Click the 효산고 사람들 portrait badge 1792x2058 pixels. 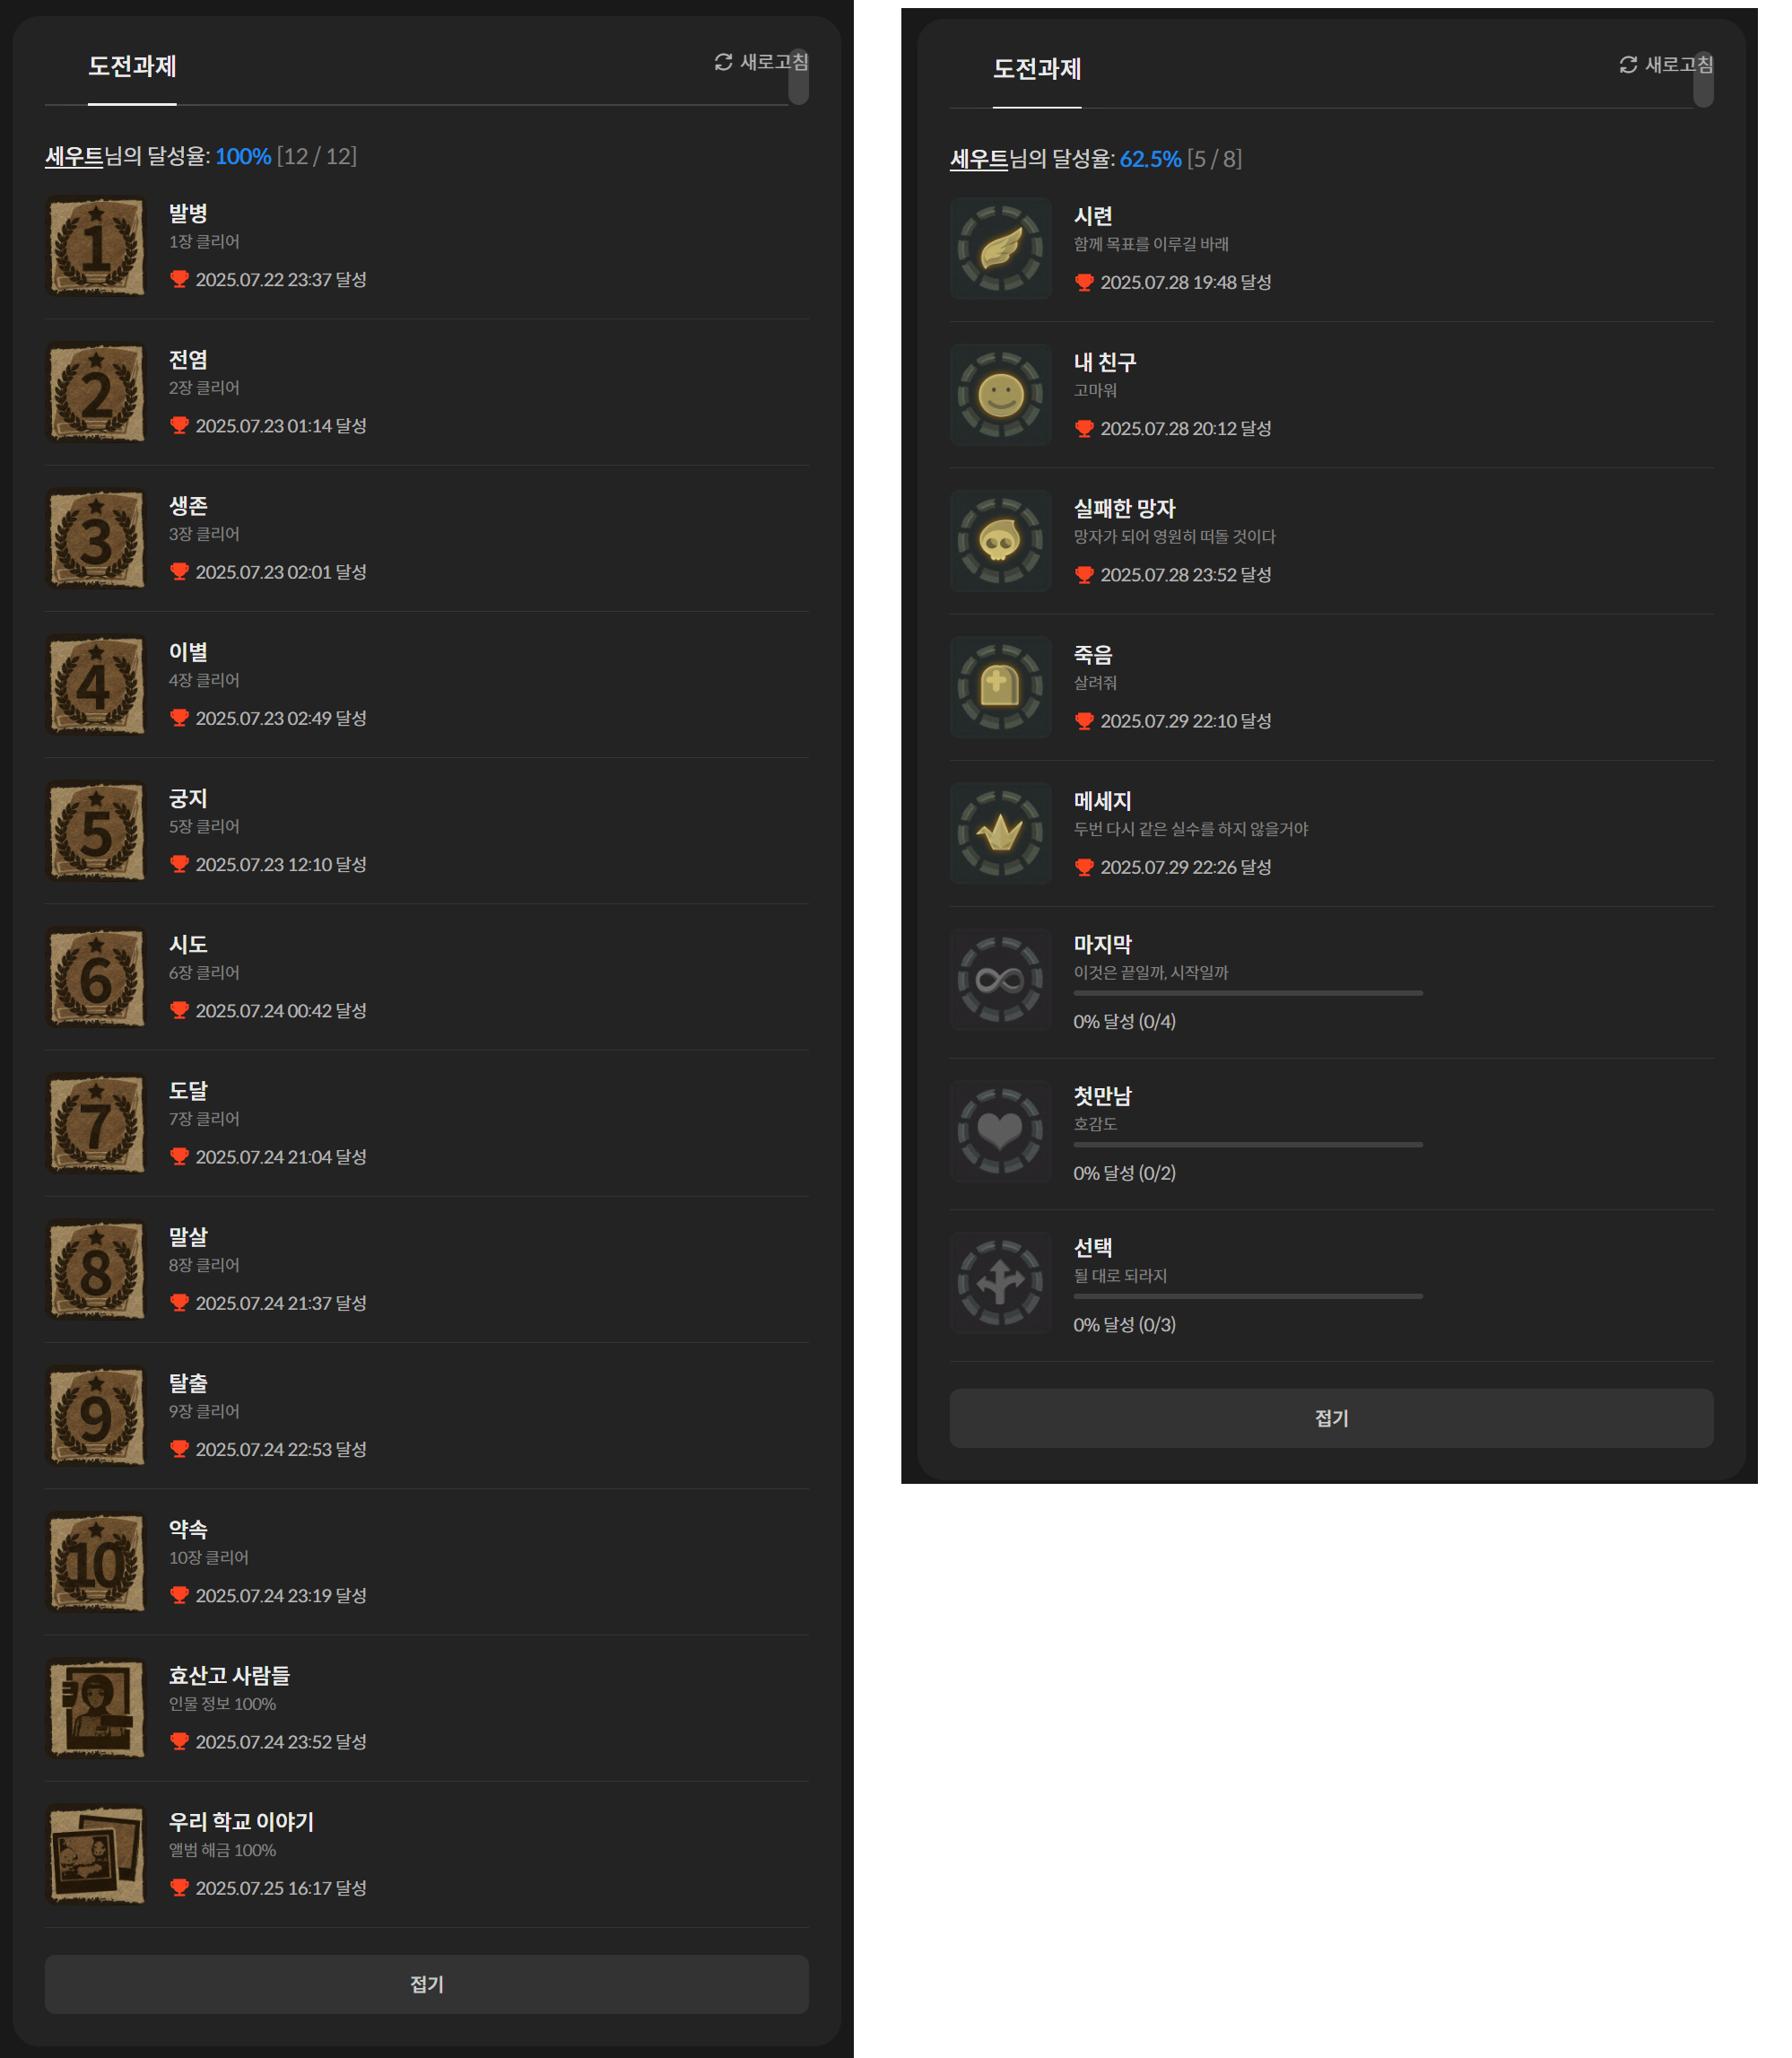[96, 1708]
